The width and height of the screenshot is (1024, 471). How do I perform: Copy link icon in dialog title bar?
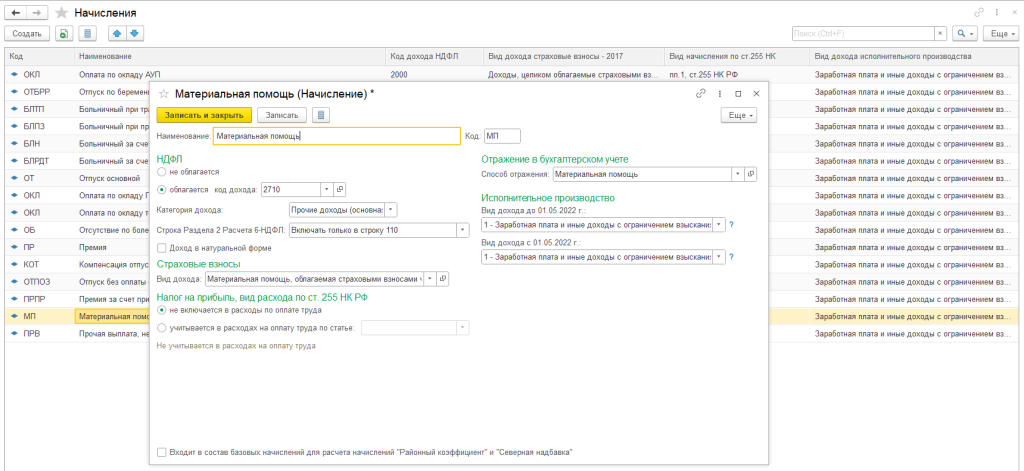tap(701, 93)
